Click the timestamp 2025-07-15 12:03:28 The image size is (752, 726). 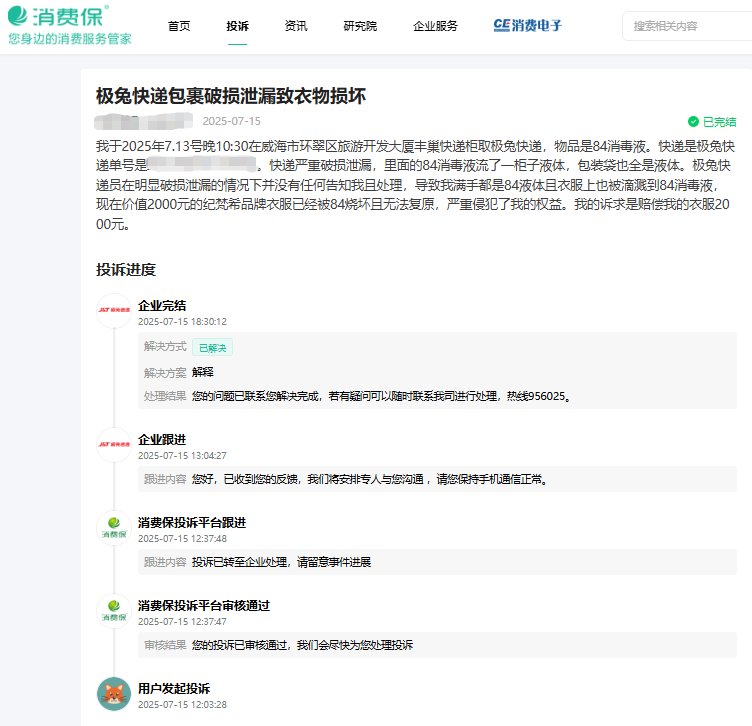point(182,704)
